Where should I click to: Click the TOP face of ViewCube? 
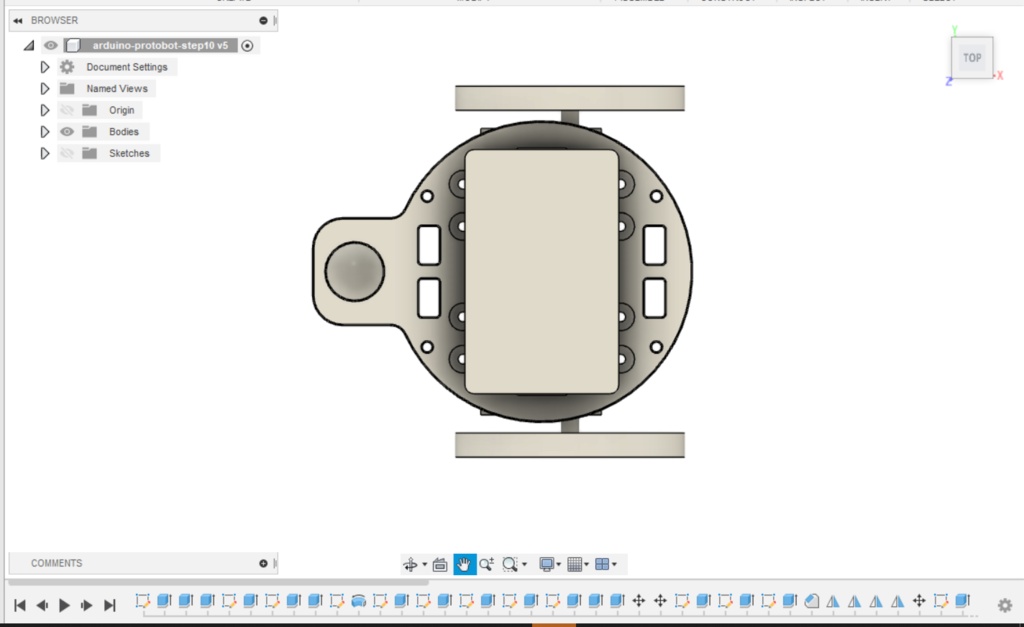tap(972, 57)
